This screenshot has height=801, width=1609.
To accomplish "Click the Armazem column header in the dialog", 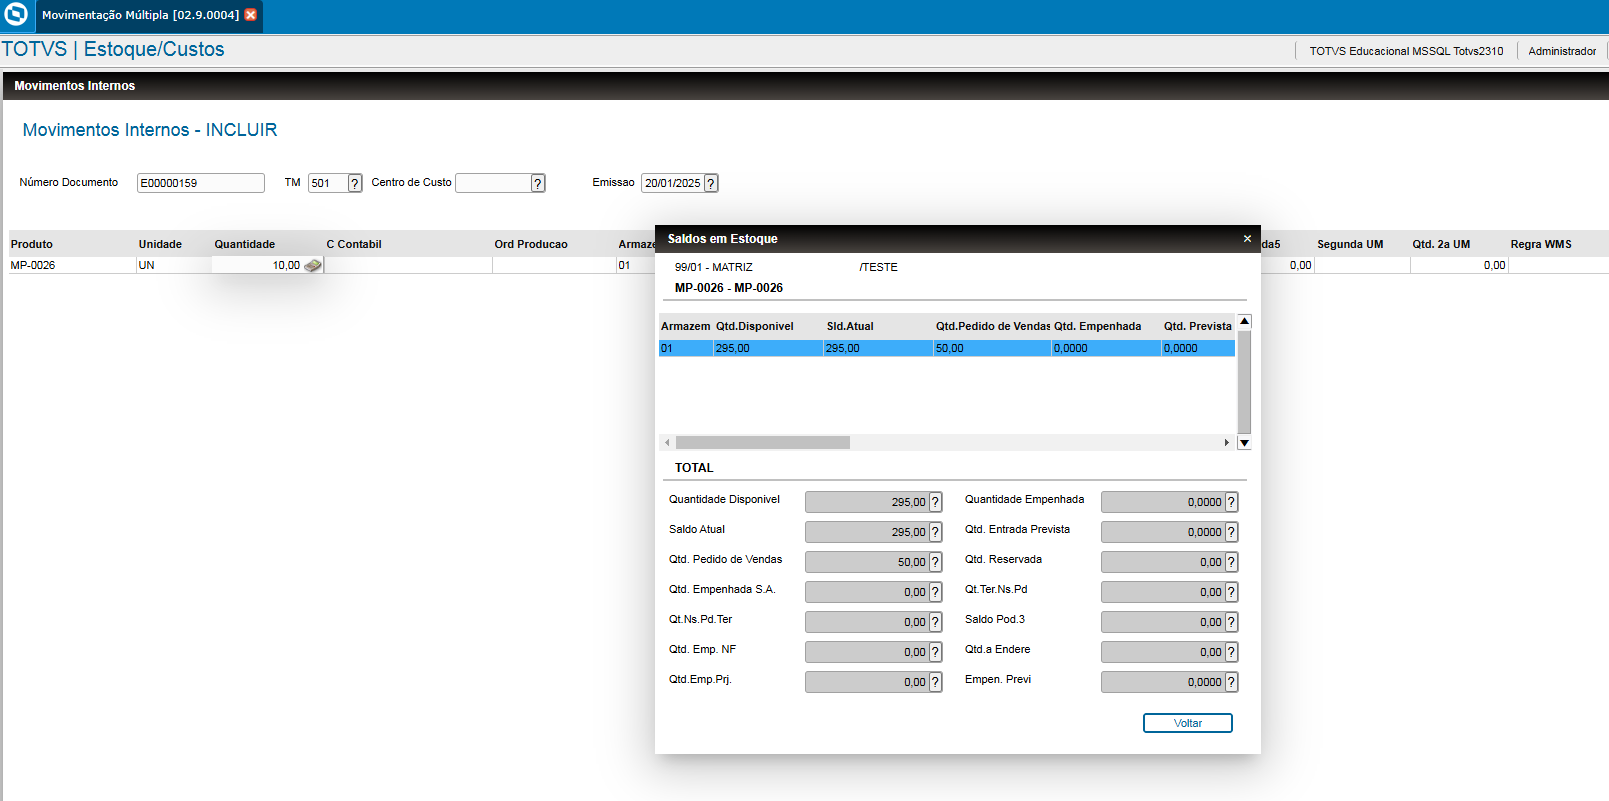I will click(x=685, y=326).
